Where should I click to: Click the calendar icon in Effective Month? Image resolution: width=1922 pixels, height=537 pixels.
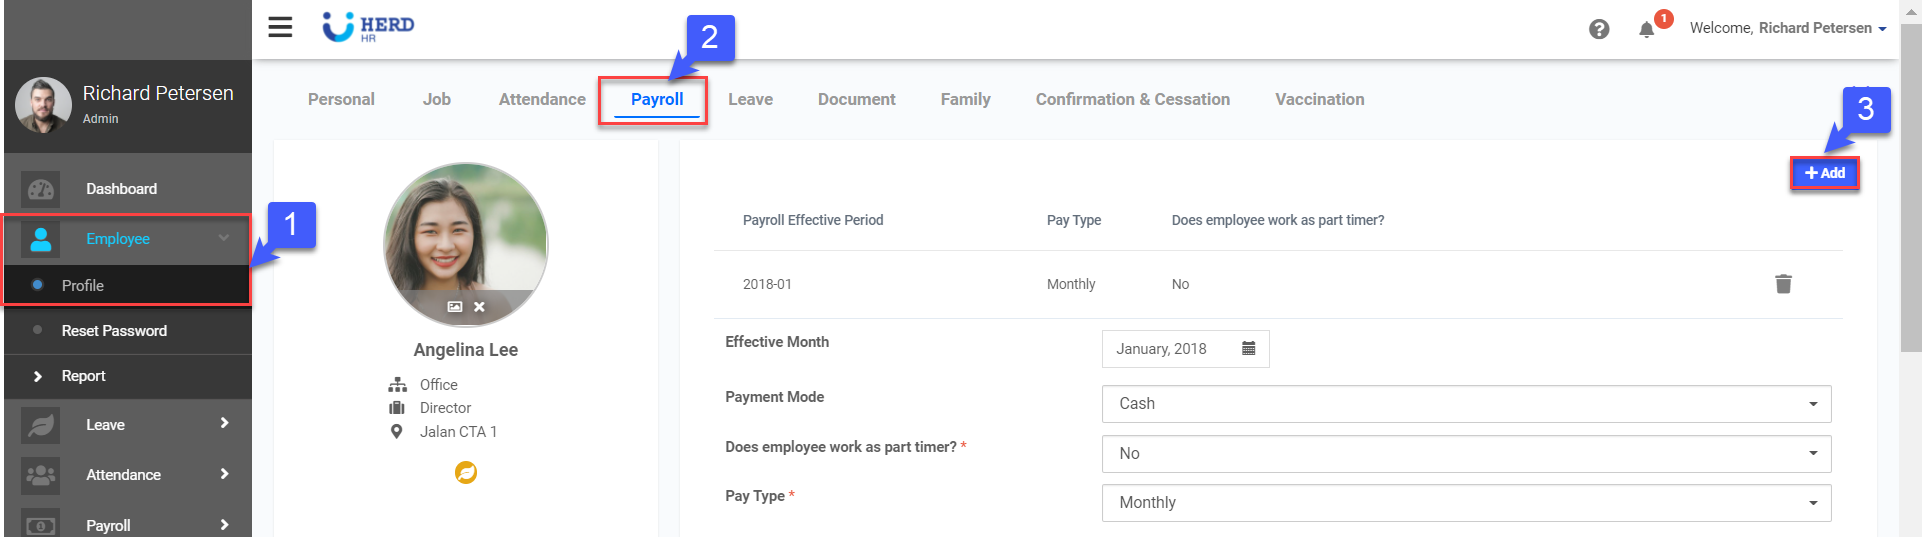(1248, 349)
